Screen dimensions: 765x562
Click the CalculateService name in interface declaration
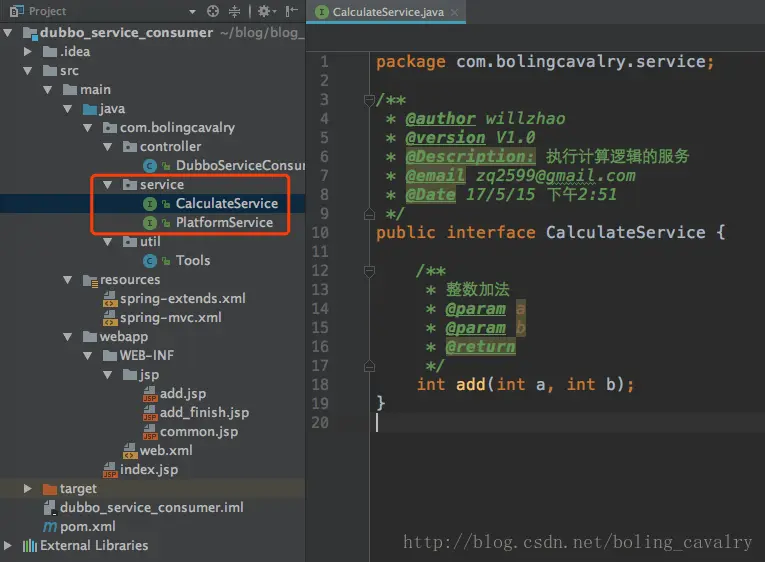625,232
